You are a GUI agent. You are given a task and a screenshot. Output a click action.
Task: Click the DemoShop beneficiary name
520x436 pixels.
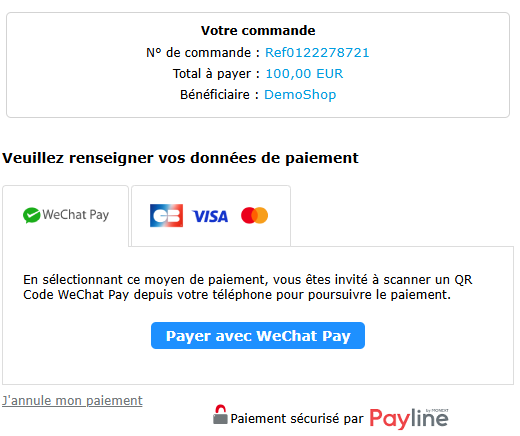300,95
